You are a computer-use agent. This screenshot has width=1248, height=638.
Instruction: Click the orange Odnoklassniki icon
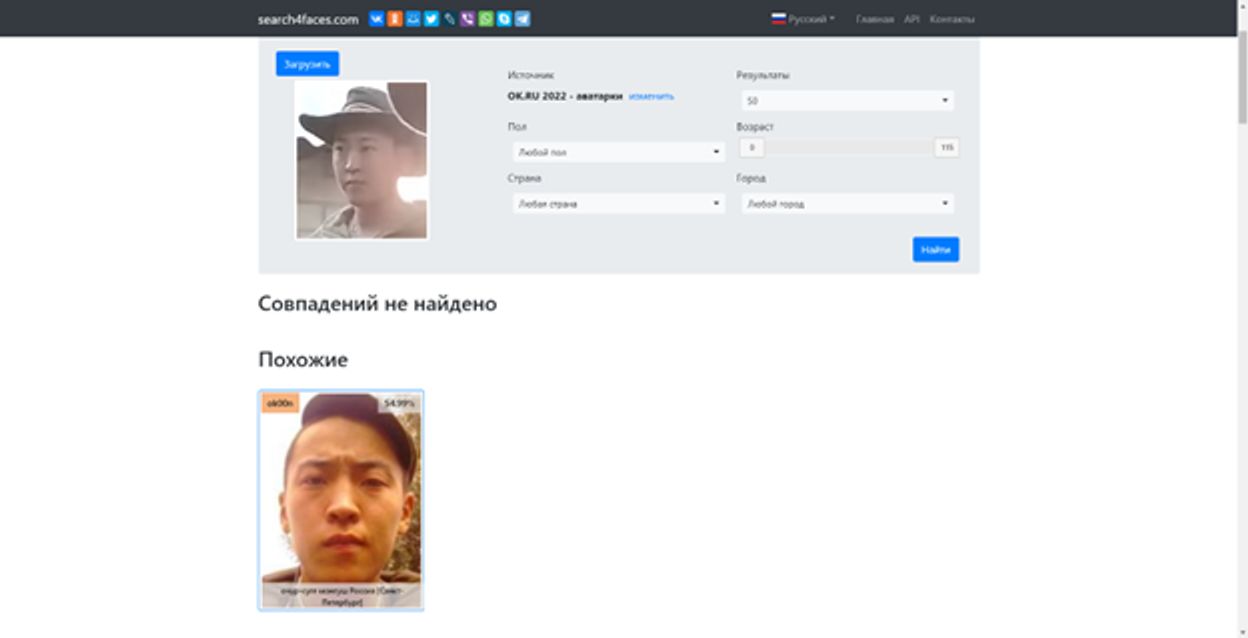coord(395,19)
